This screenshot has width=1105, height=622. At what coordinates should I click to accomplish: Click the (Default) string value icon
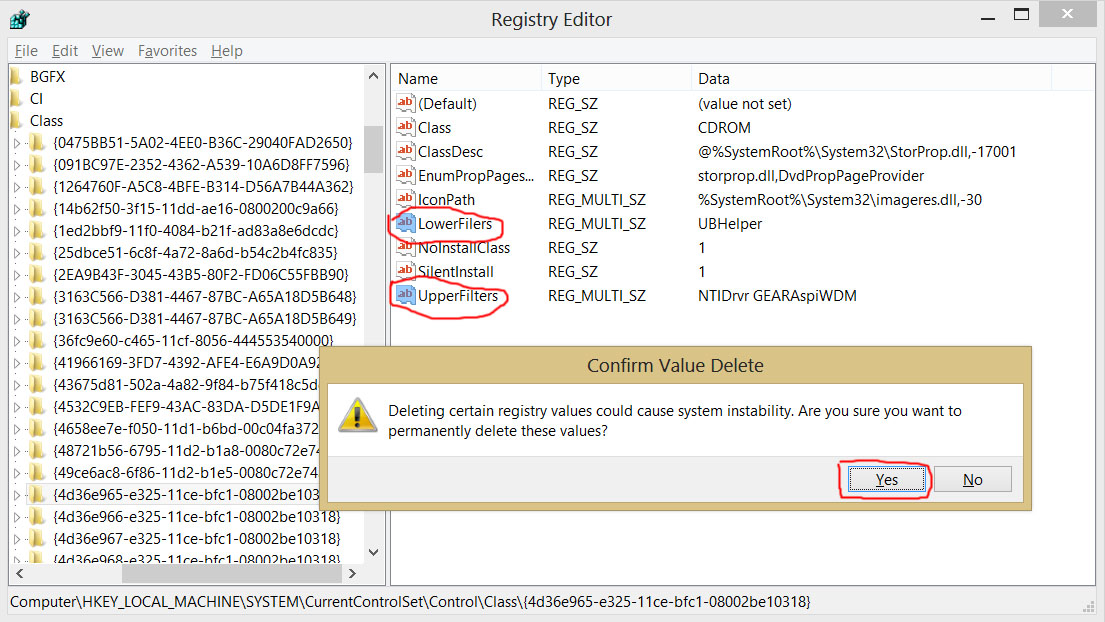[406, 103]
